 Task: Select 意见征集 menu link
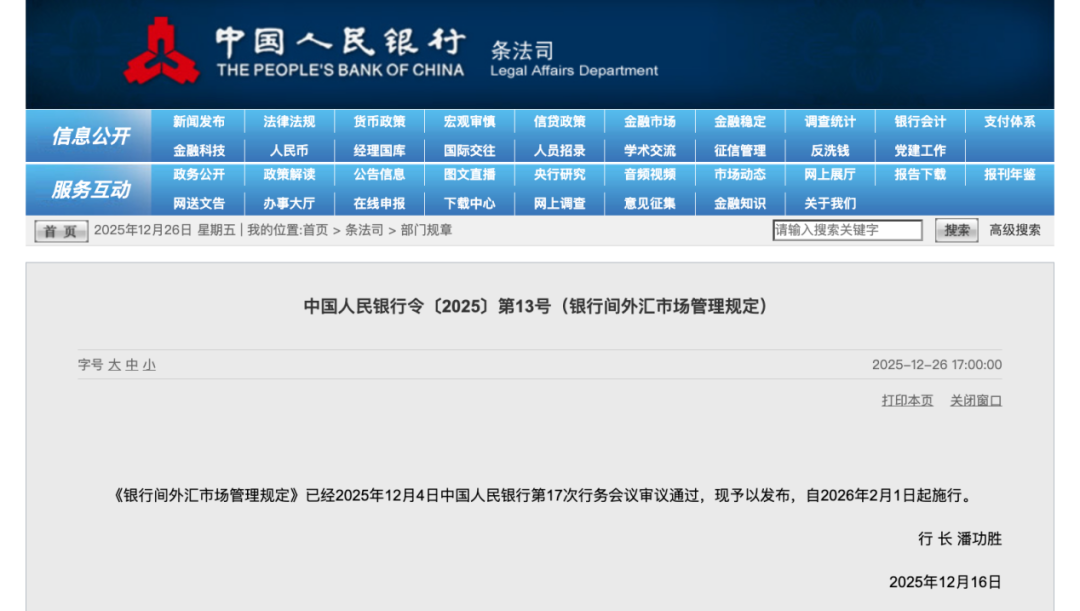[649, 203]
